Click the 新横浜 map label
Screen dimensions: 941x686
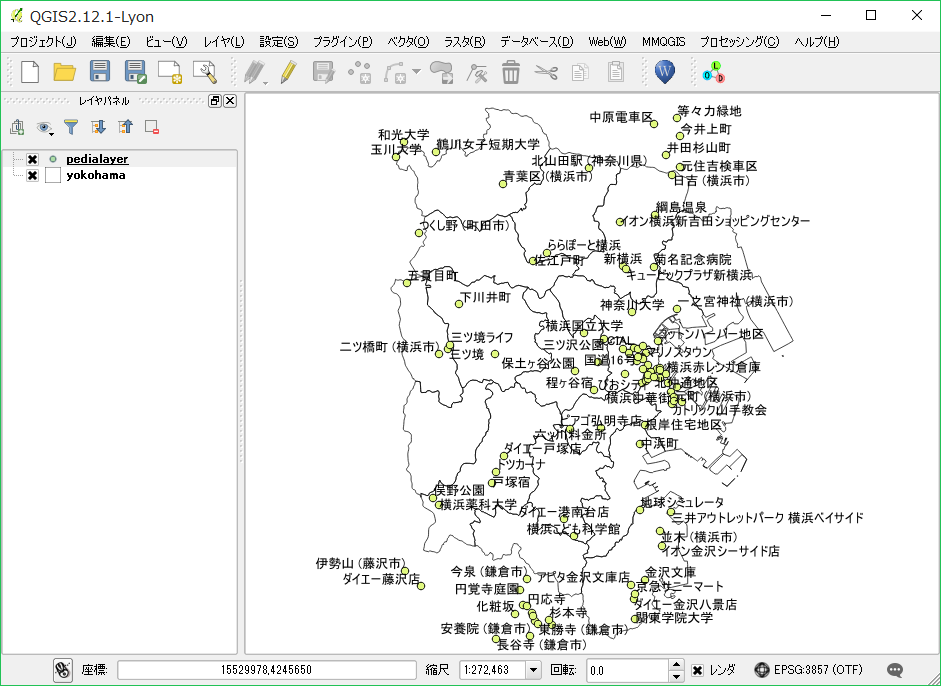[623, 259]
